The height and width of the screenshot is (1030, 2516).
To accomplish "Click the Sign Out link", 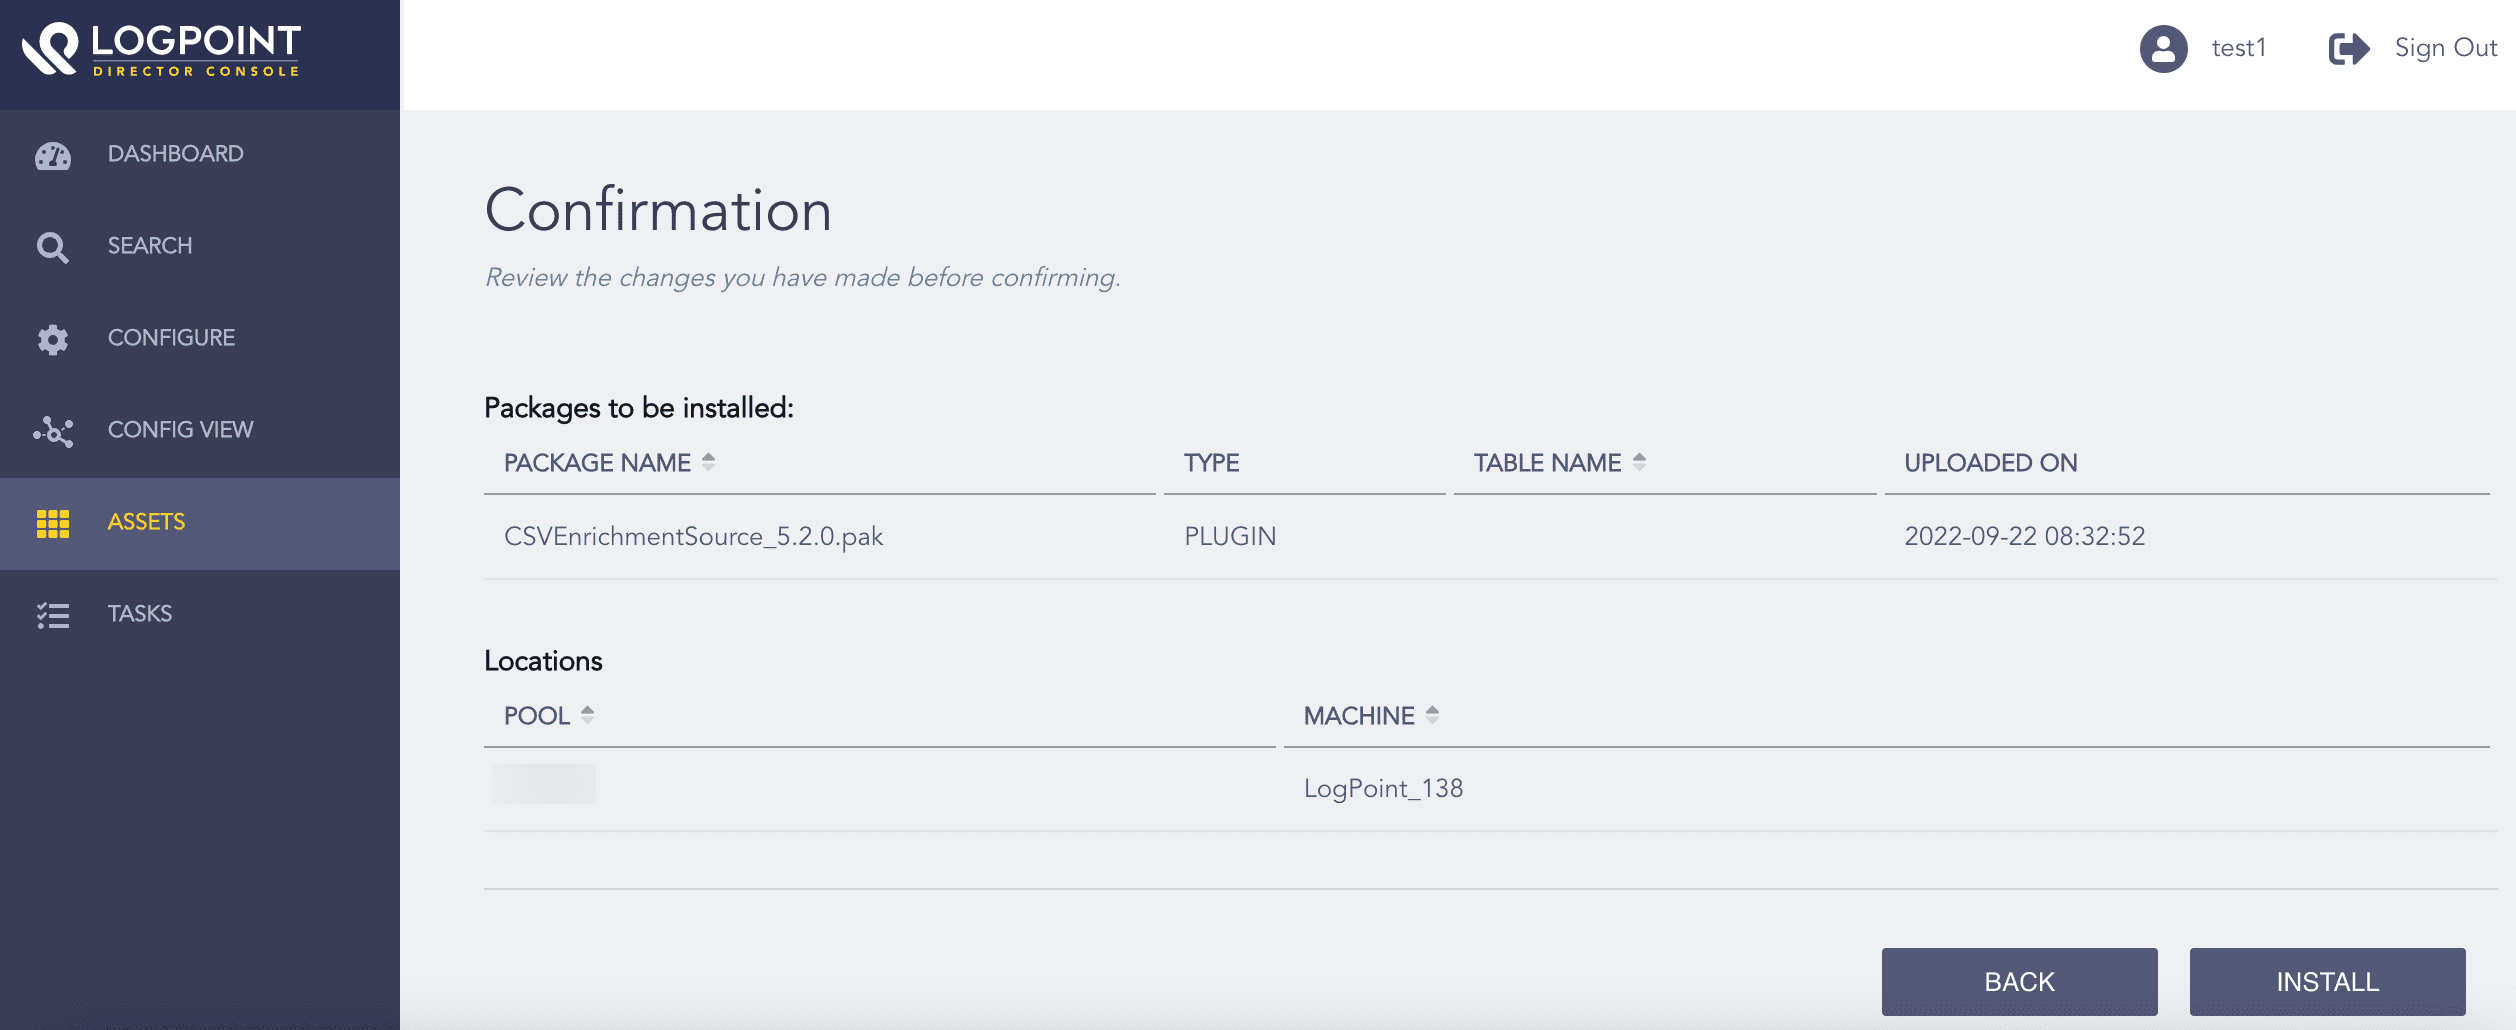I will (x=2444, y=47).
